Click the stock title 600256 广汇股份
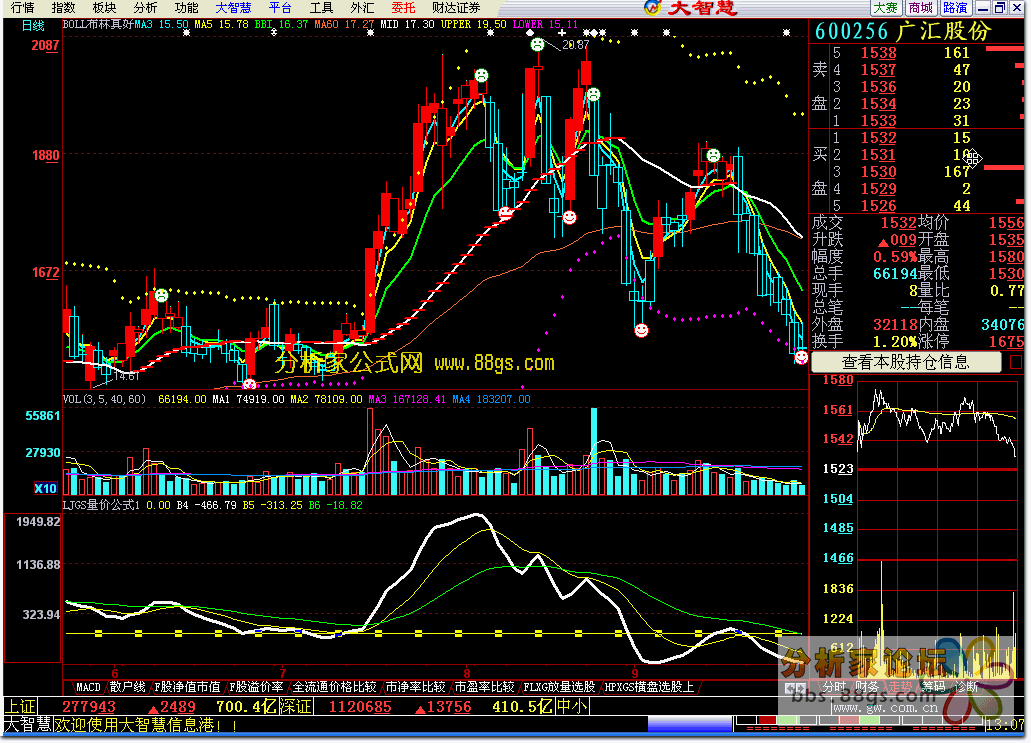 [903, 31]
